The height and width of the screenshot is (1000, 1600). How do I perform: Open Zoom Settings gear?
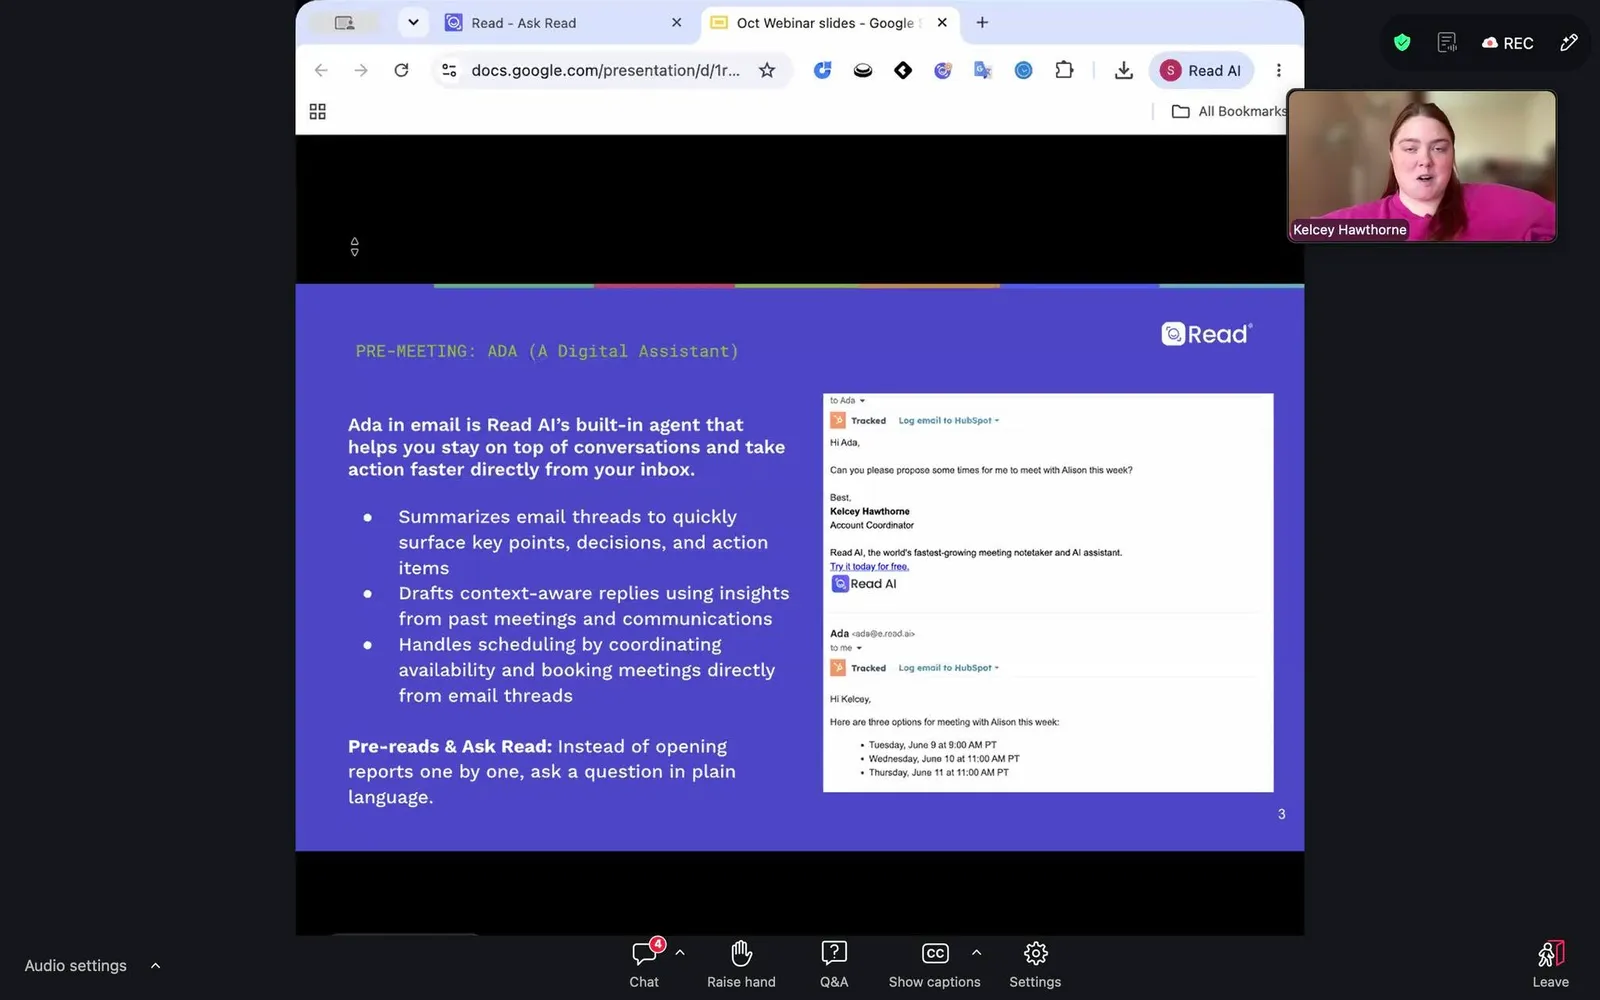click(1035, 964)
